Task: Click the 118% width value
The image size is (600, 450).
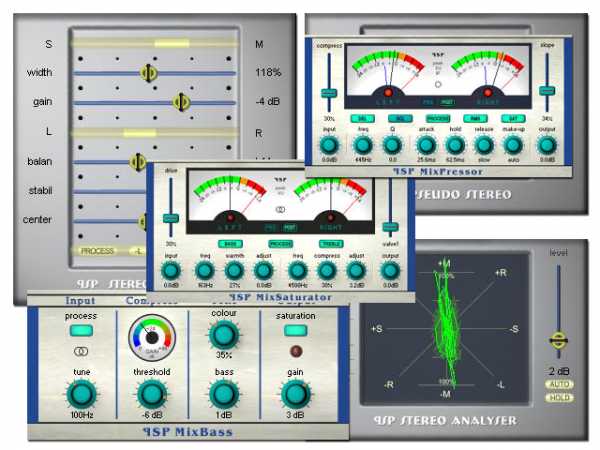Action: tap(268, 72)
